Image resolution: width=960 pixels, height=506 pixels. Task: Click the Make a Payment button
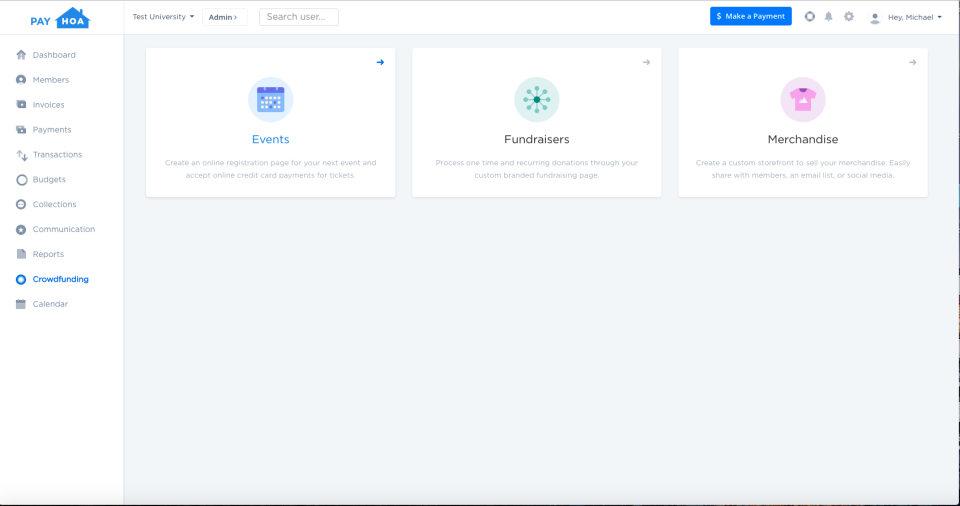click(x=751, y=17)
